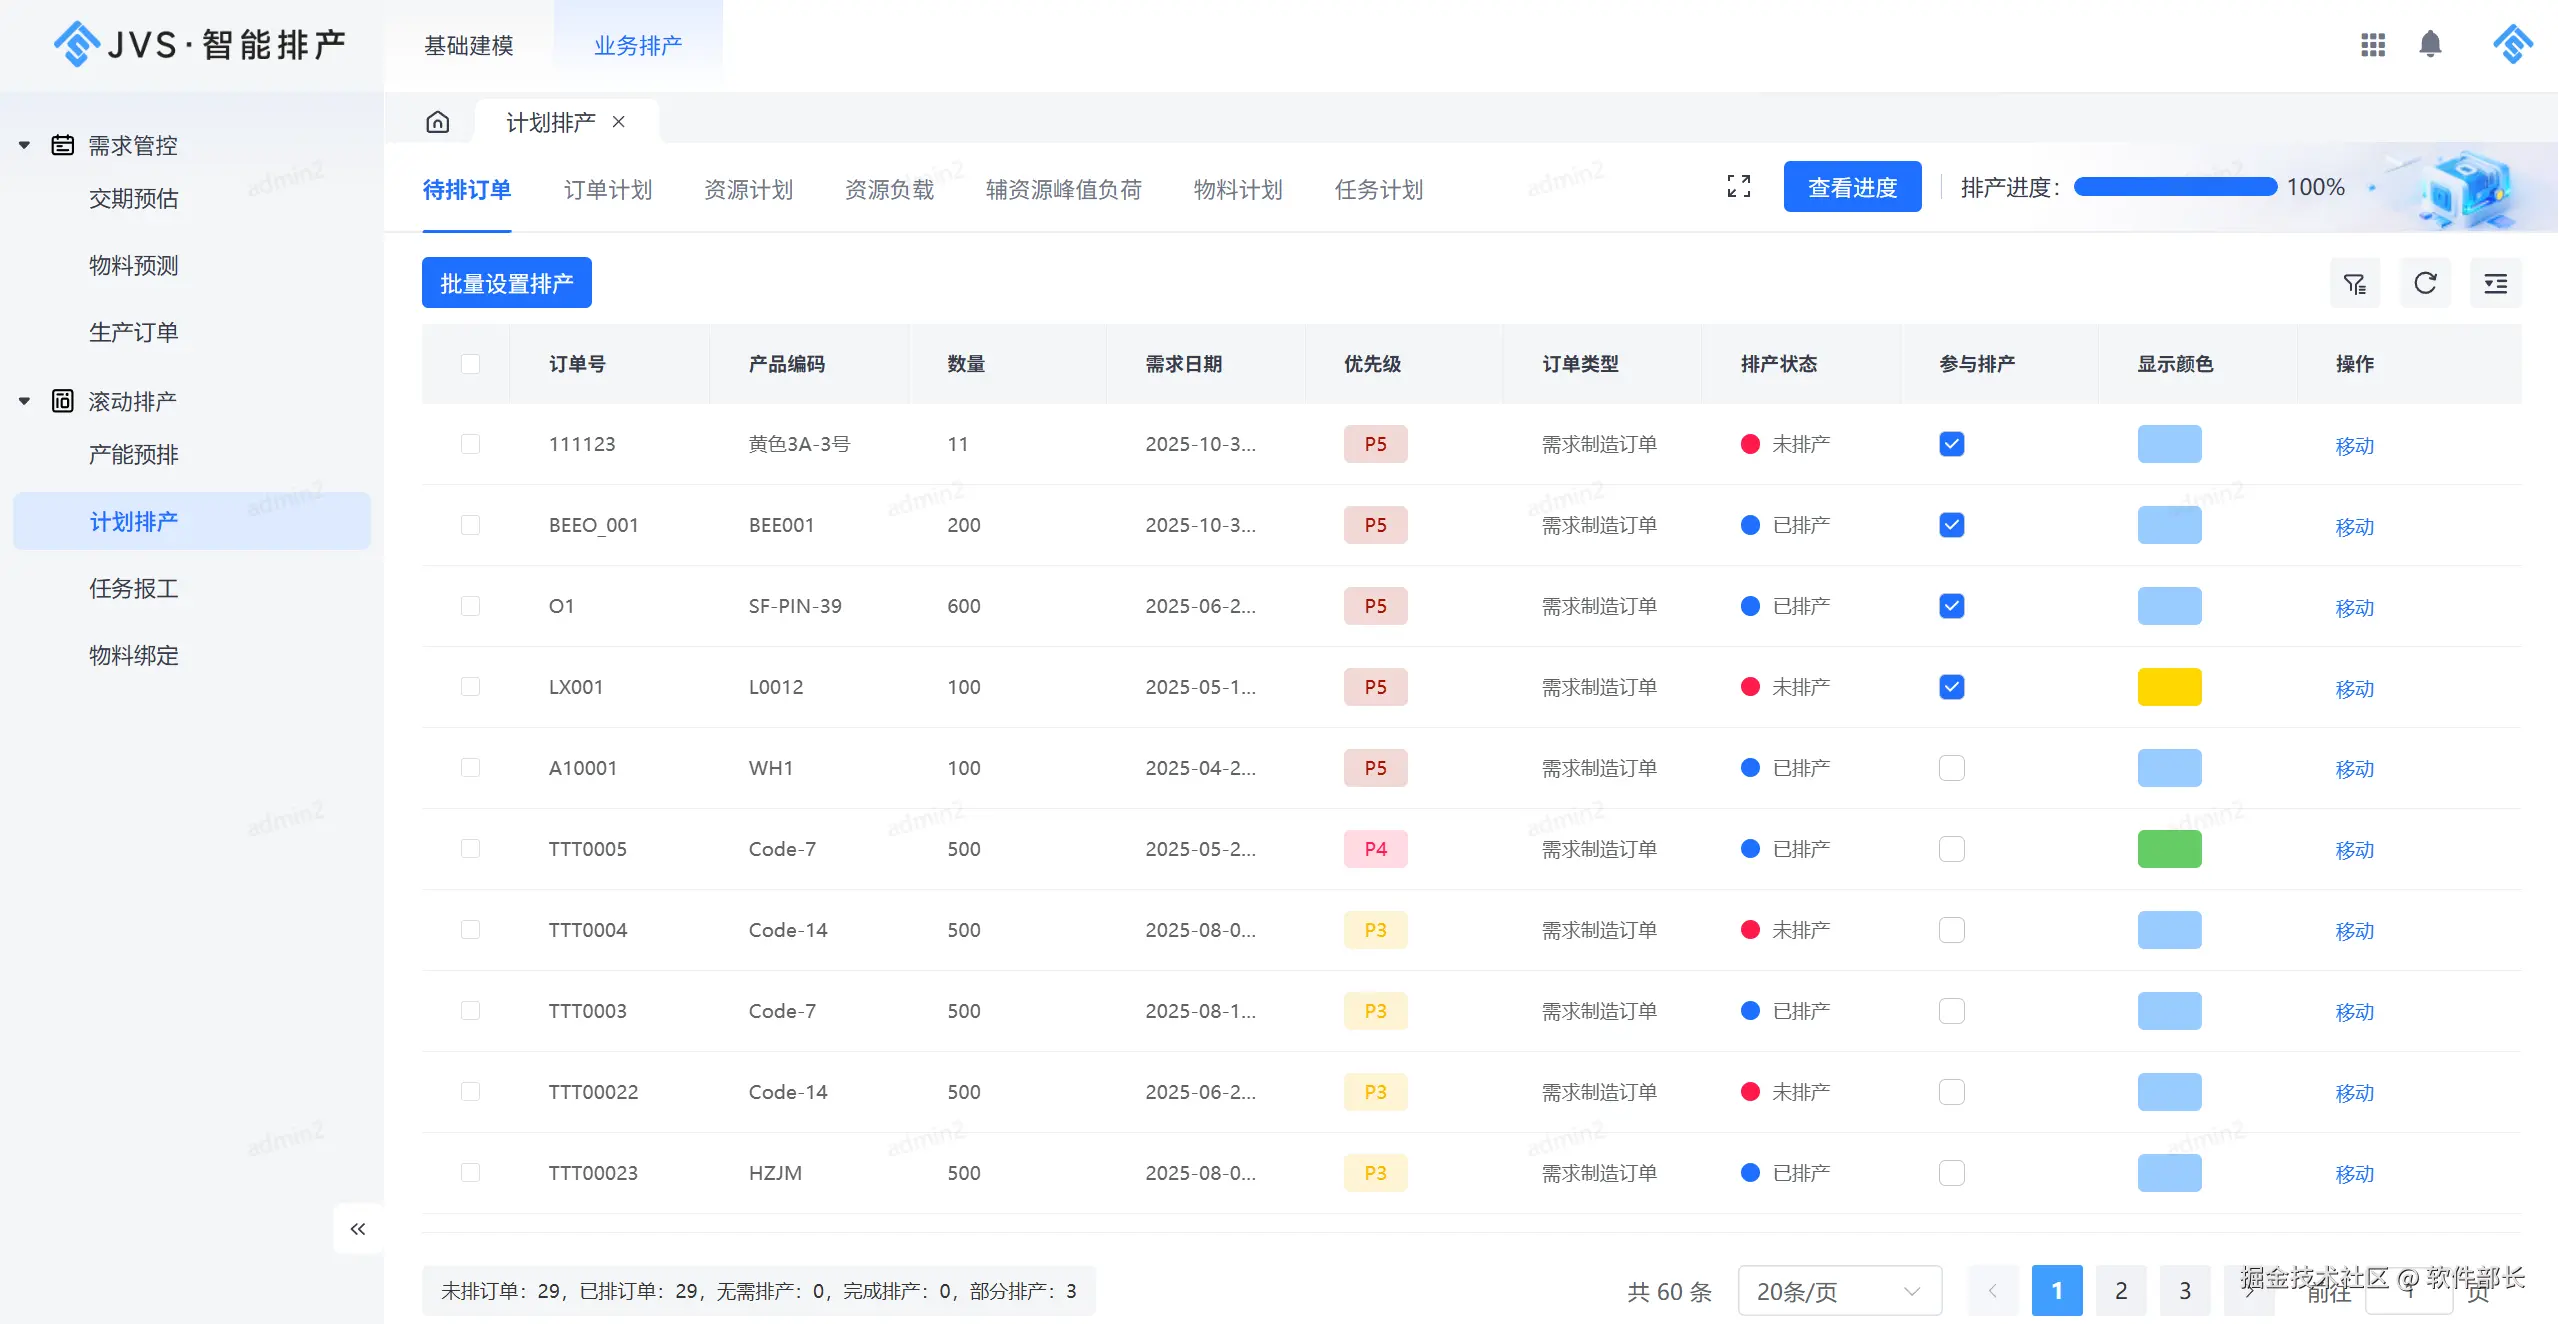Uncheck 参与排产 for order 111123

[1951, 444]
